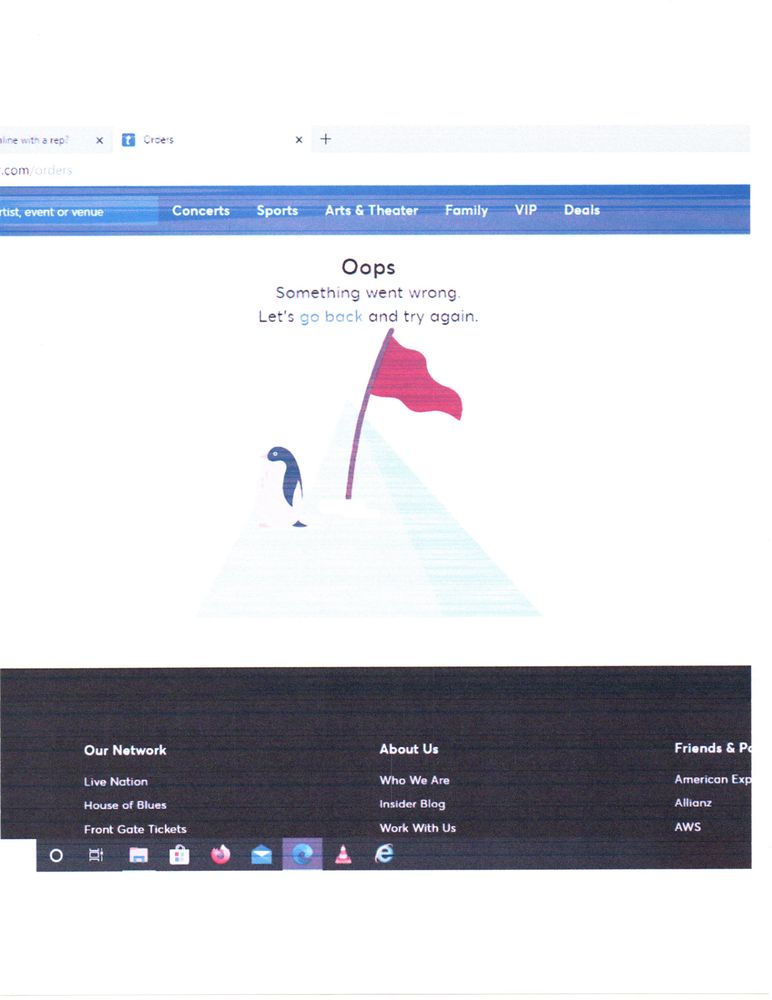This screenshot has height=1000, width=772.
Task: Open Cortana search circle in taskbar
Action: pyautogui.click(x=56, y=855)
